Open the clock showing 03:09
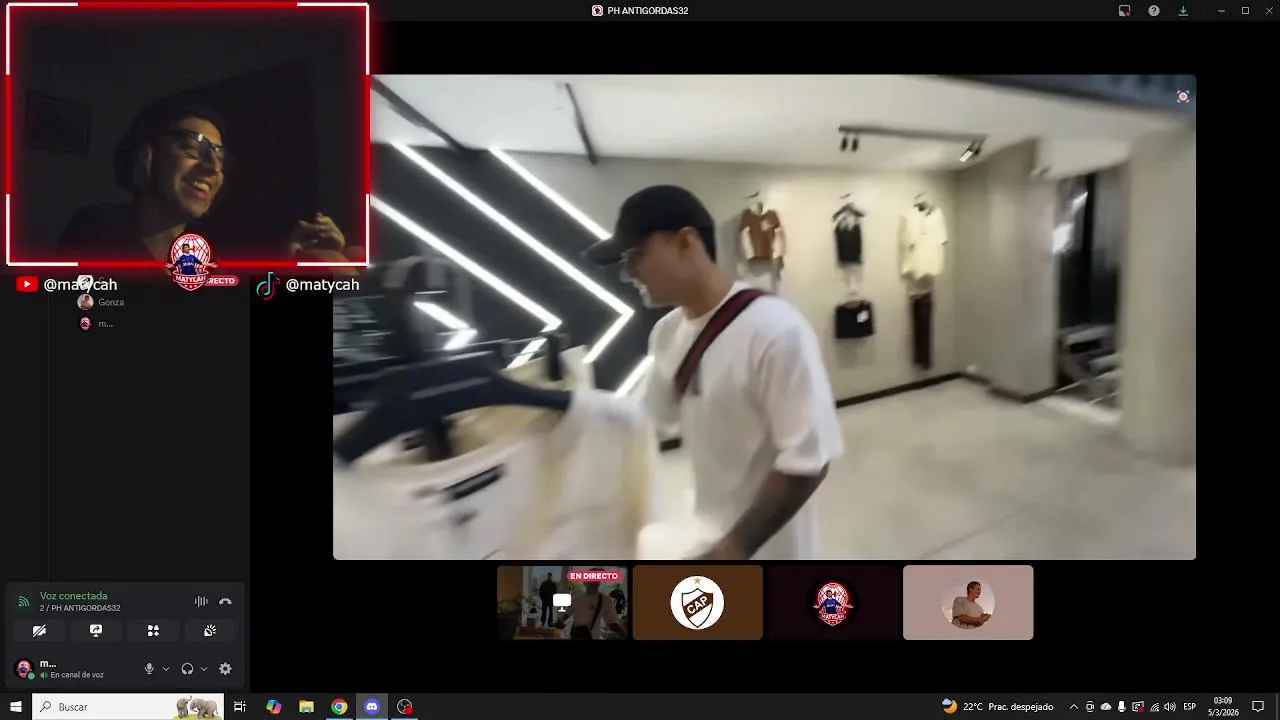The width and height of the screenshot is (1280, 720). click(x=1223, y=707)
